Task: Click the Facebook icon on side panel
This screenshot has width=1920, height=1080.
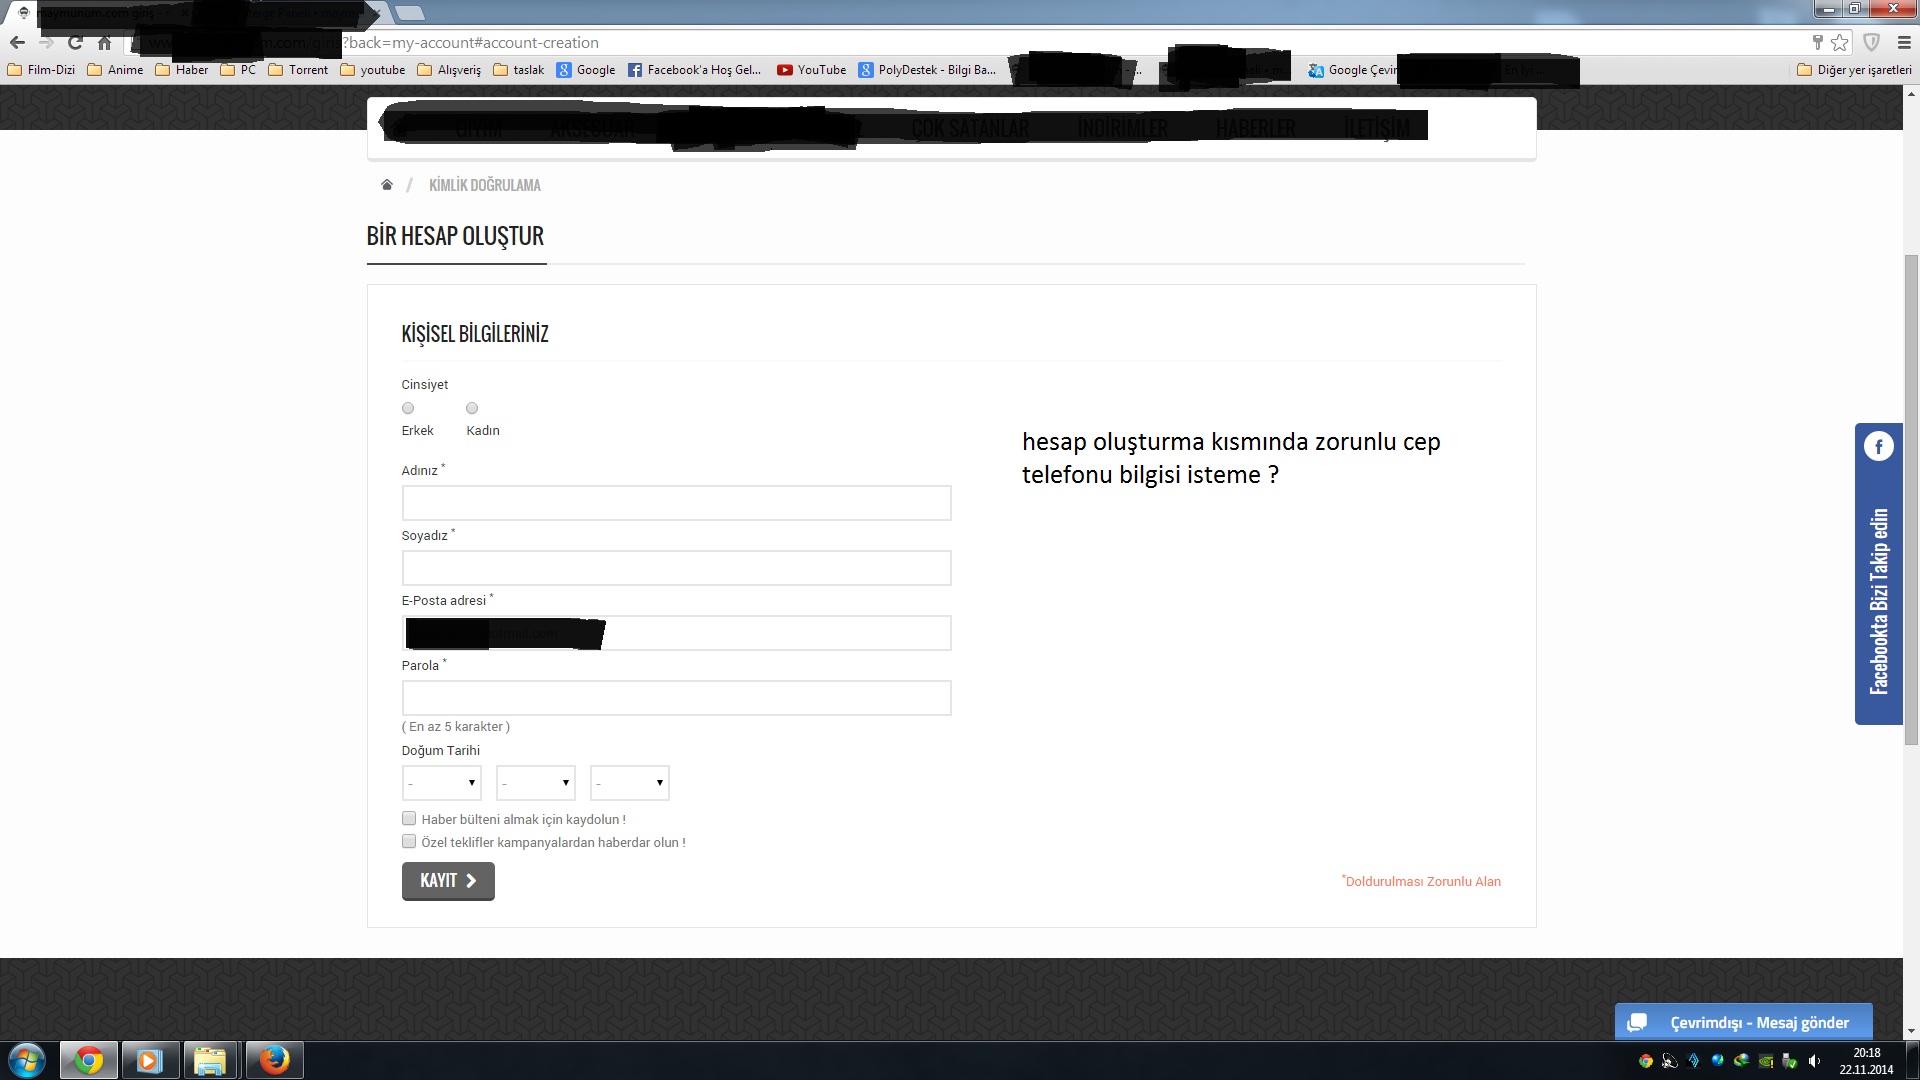Action: click(x=1878, y=447)
